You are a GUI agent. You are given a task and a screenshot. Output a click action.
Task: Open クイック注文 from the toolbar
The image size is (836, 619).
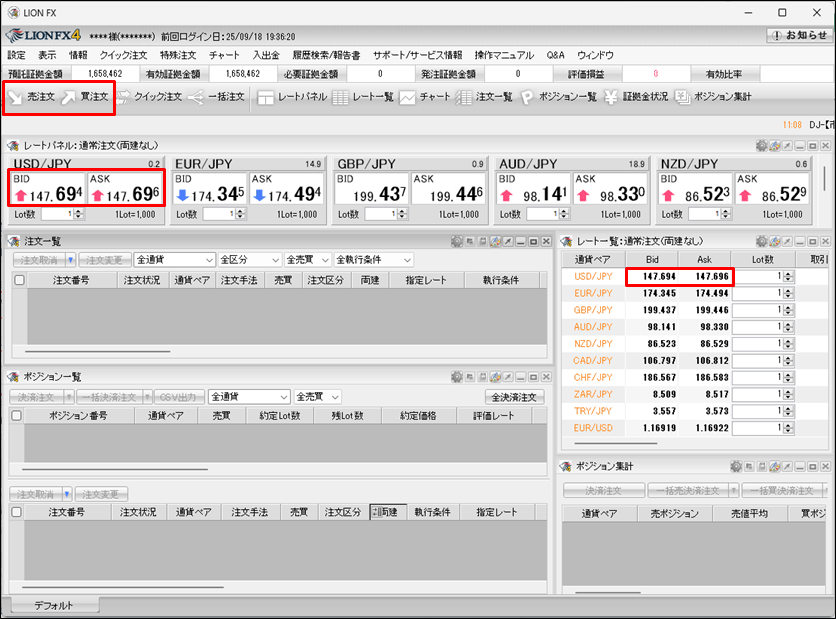point(150,97)
